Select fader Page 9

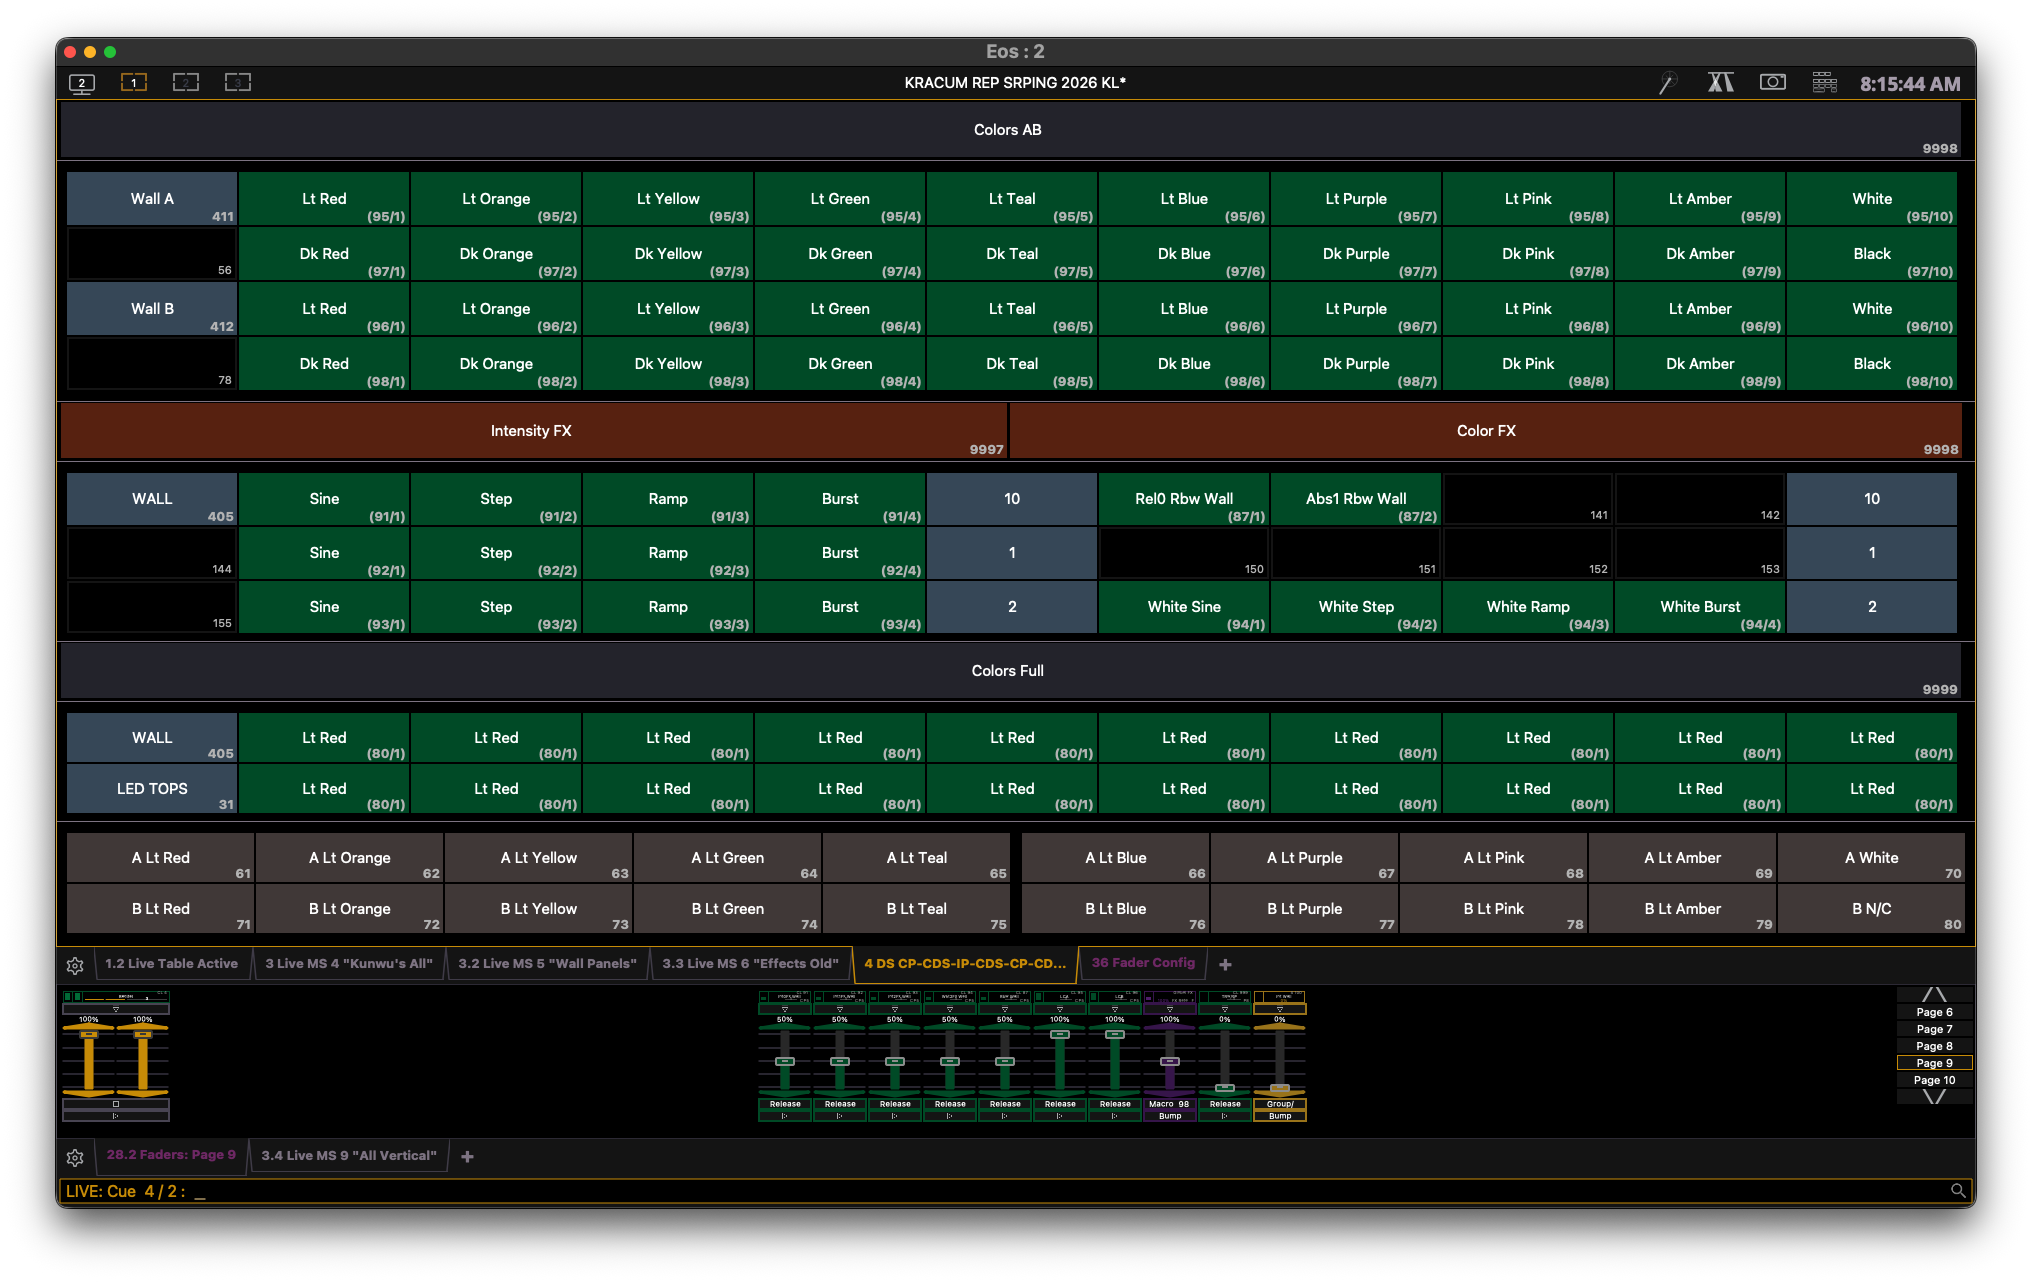tap(1934, 1063)
